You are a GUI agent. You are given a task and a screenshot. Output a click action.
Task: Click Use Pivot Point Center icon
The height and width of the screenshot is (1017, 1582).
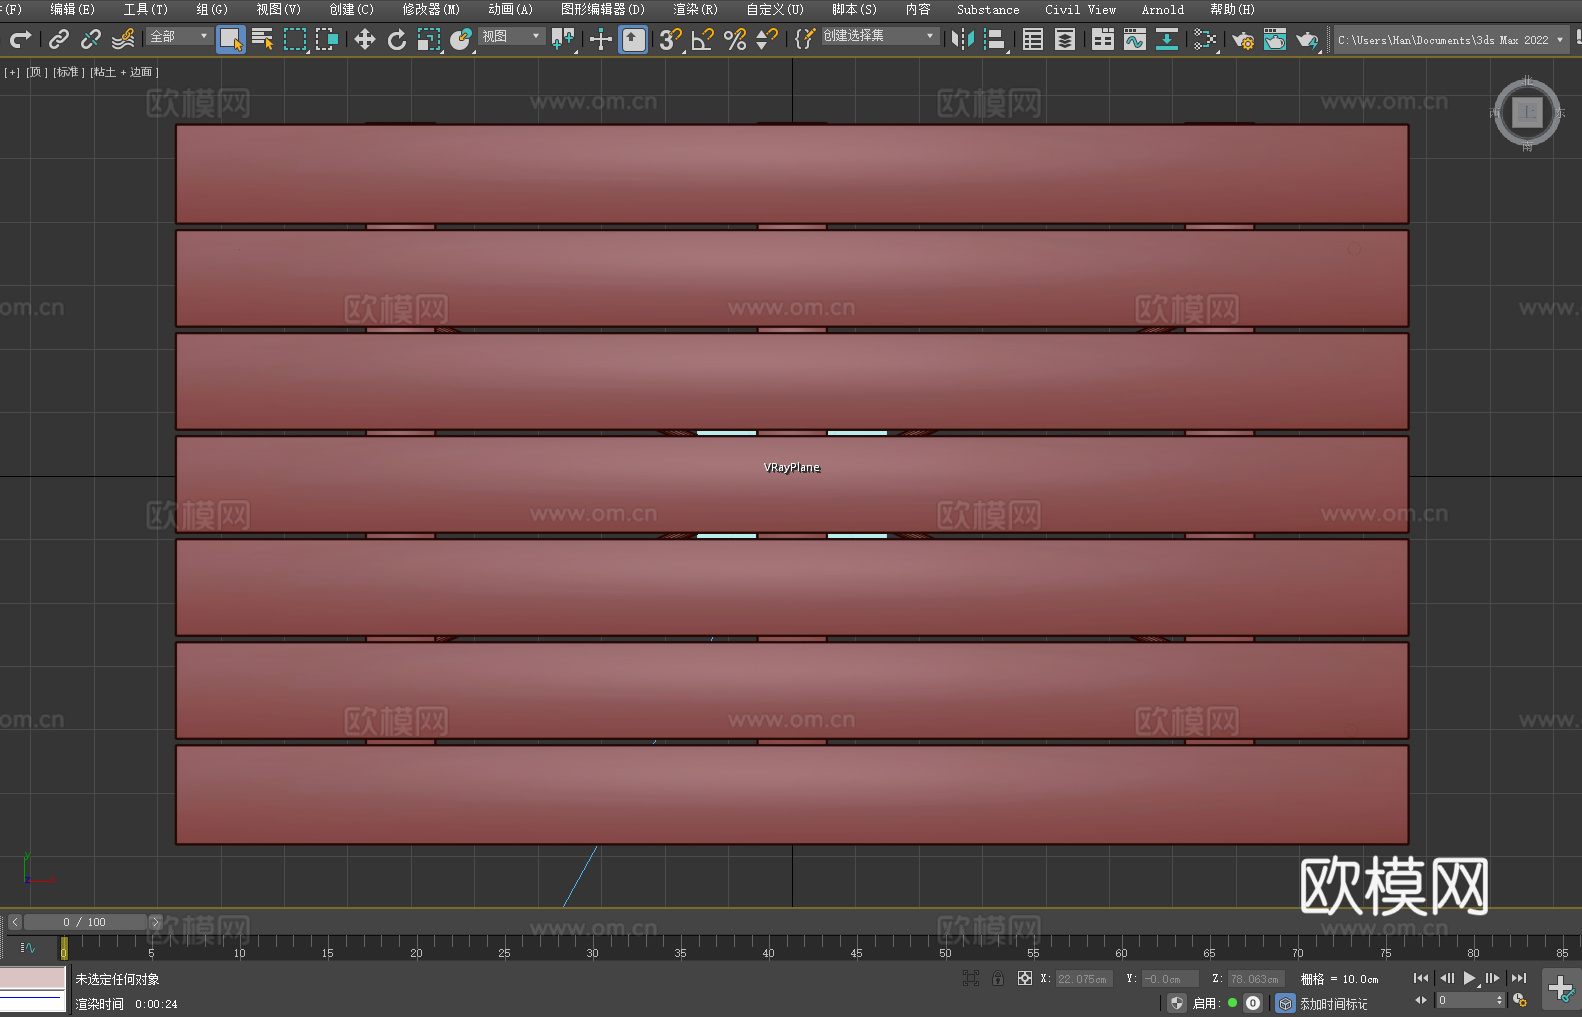pos(563,39)
